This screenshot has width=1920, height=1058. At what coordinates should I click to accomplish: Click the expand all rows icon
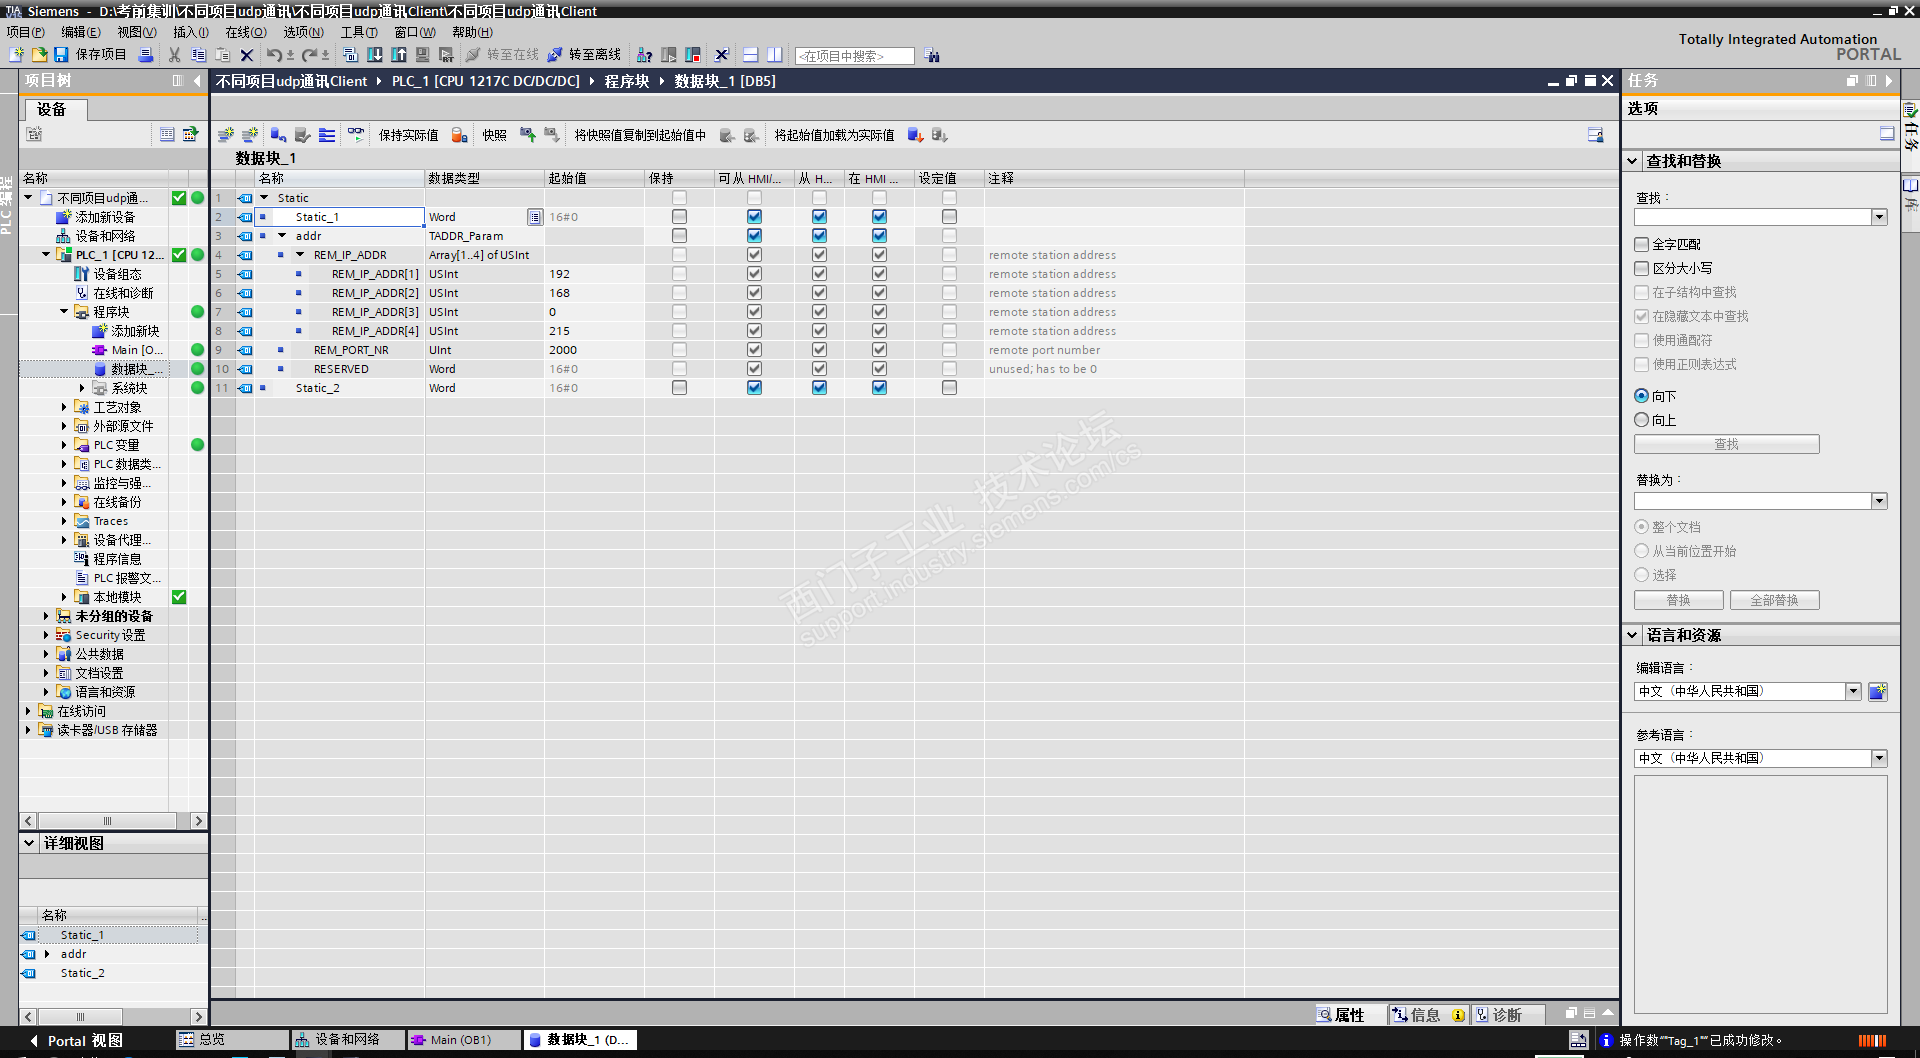click(327, 135)
